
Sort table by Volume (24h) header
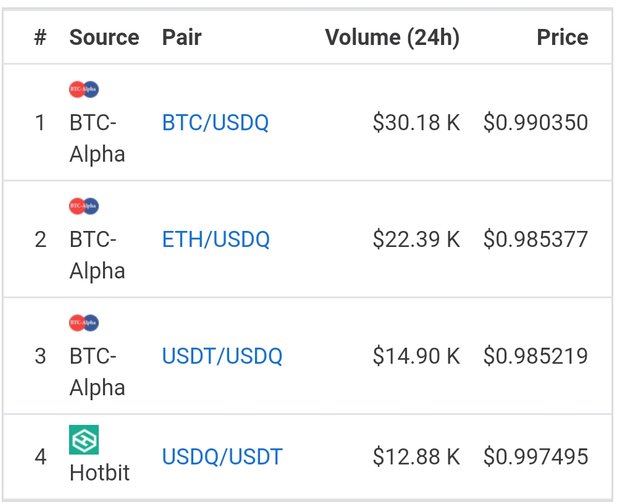pos(392,38)
